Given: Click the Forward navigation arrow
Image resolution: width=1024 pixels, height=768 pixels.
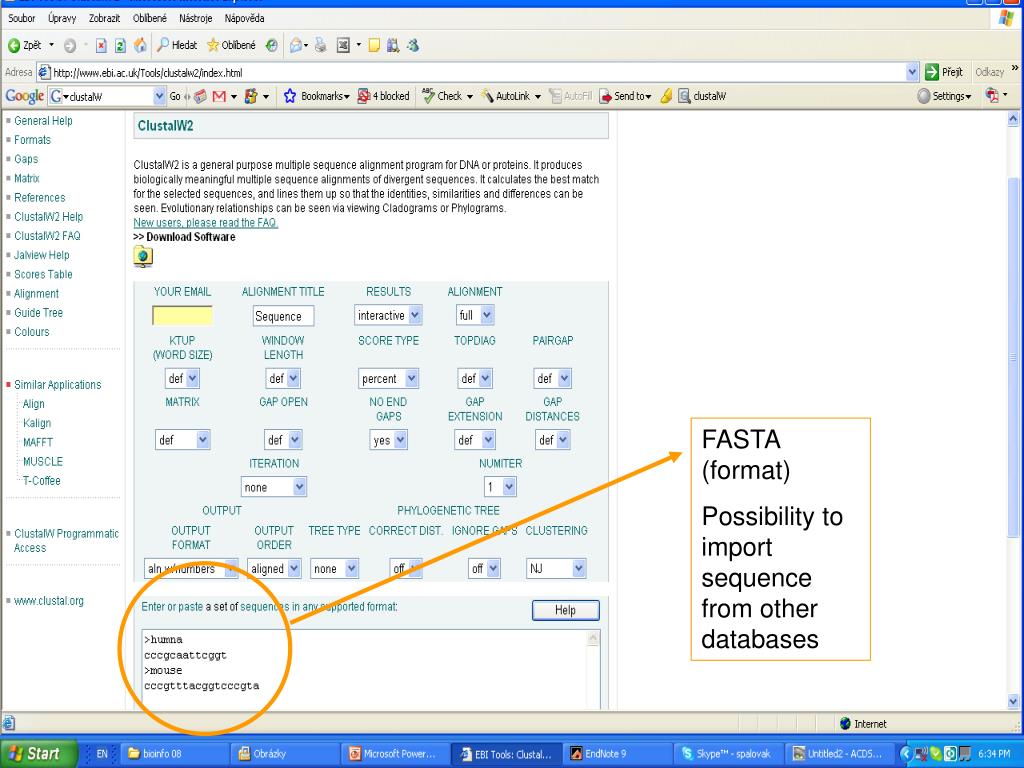Looking at the screenshot, I should pyautogui.click(x=70, y=46).
